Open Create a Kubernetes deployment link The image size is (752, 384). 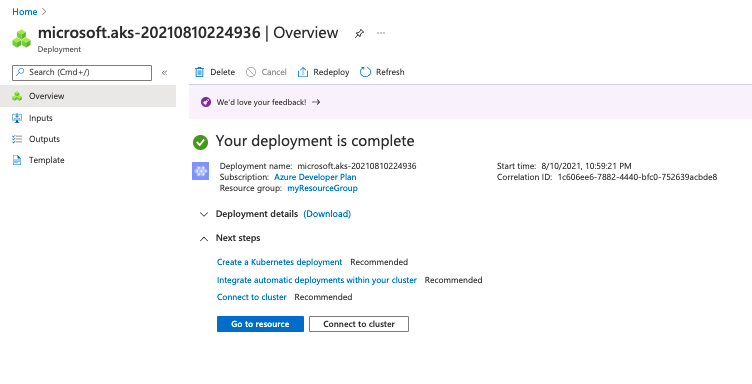[280, 262]
